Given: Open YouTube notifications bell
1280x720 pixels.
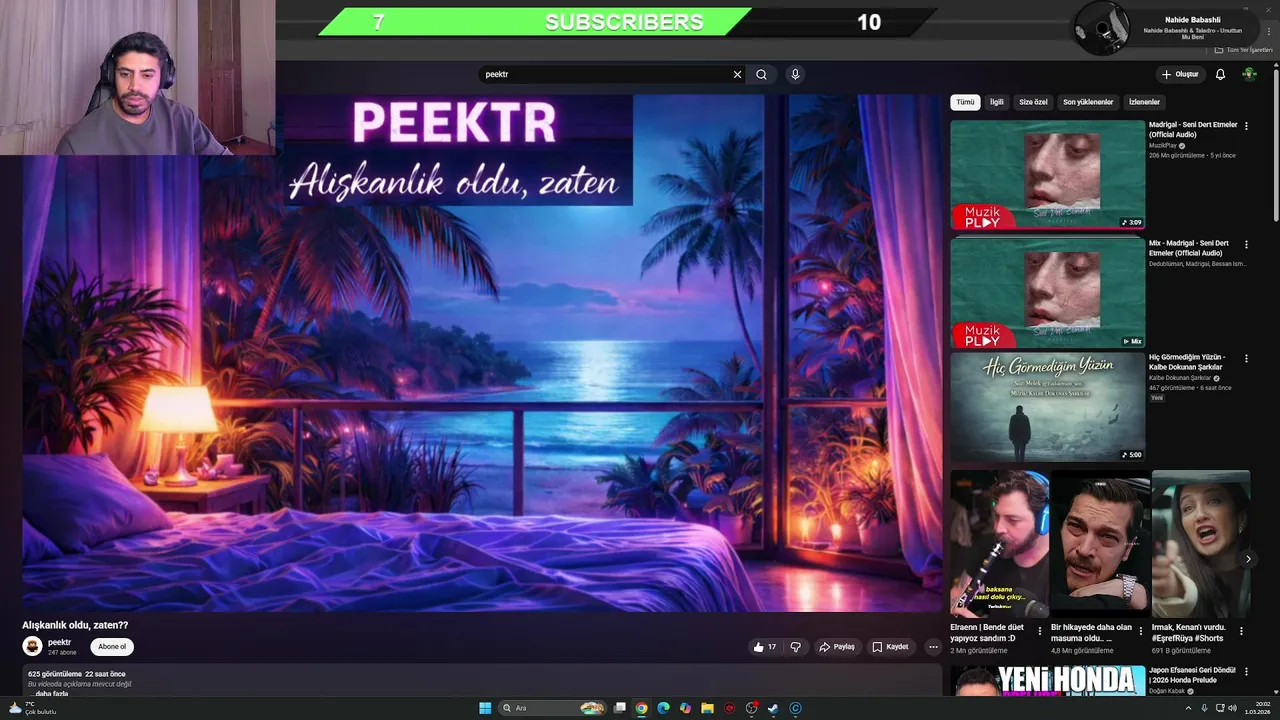Looking at the screenshot, I should coord(1220,74).
